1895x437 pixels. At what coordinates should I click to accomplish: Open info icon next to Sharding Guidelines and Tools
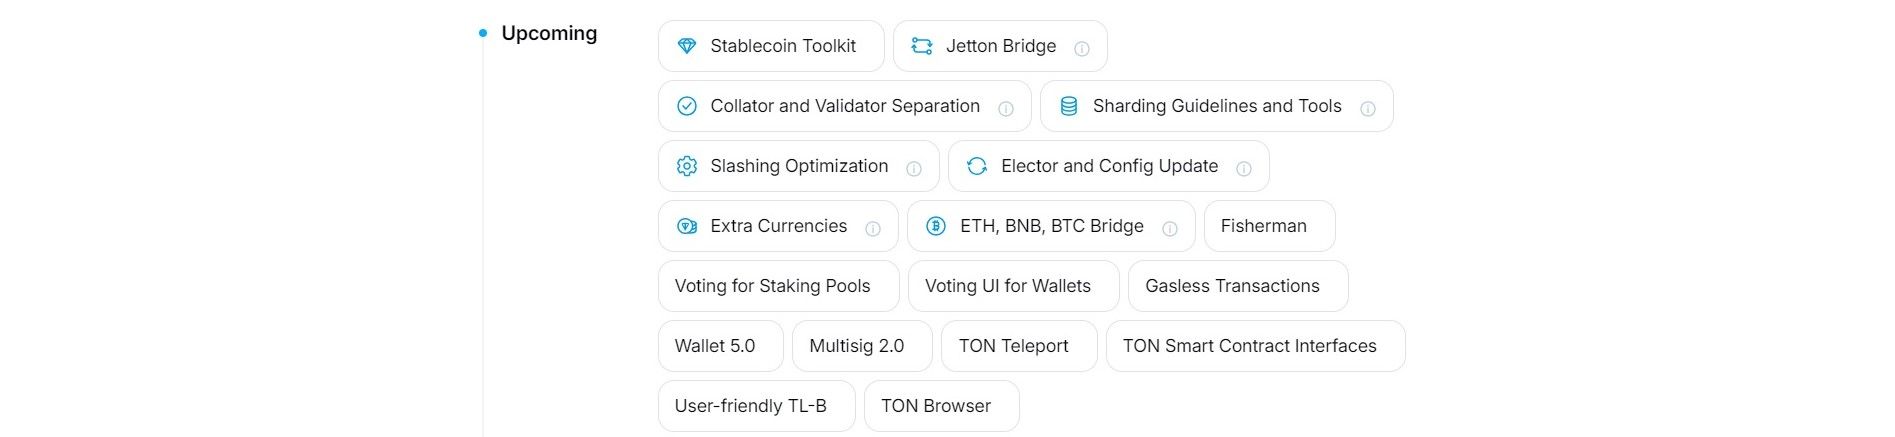(x=1368, y=108)
